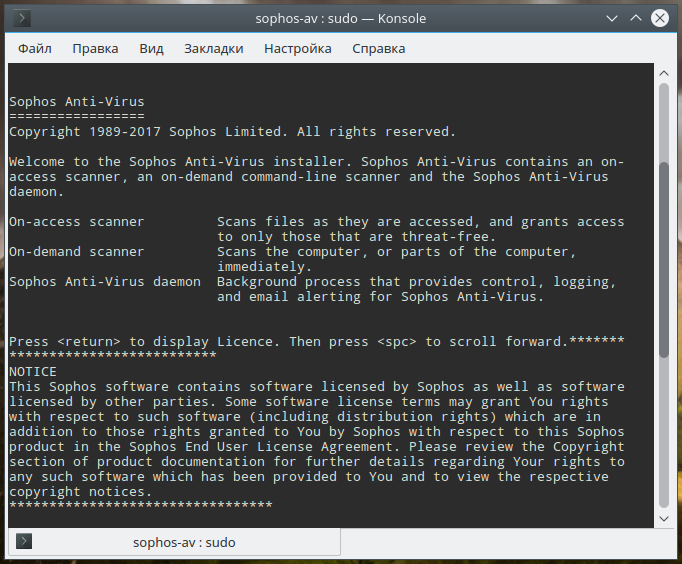Click the 'On-access scanner' label
Image resolution: width=682 pixels, height=564 pixels.
(x=77, y=222)
